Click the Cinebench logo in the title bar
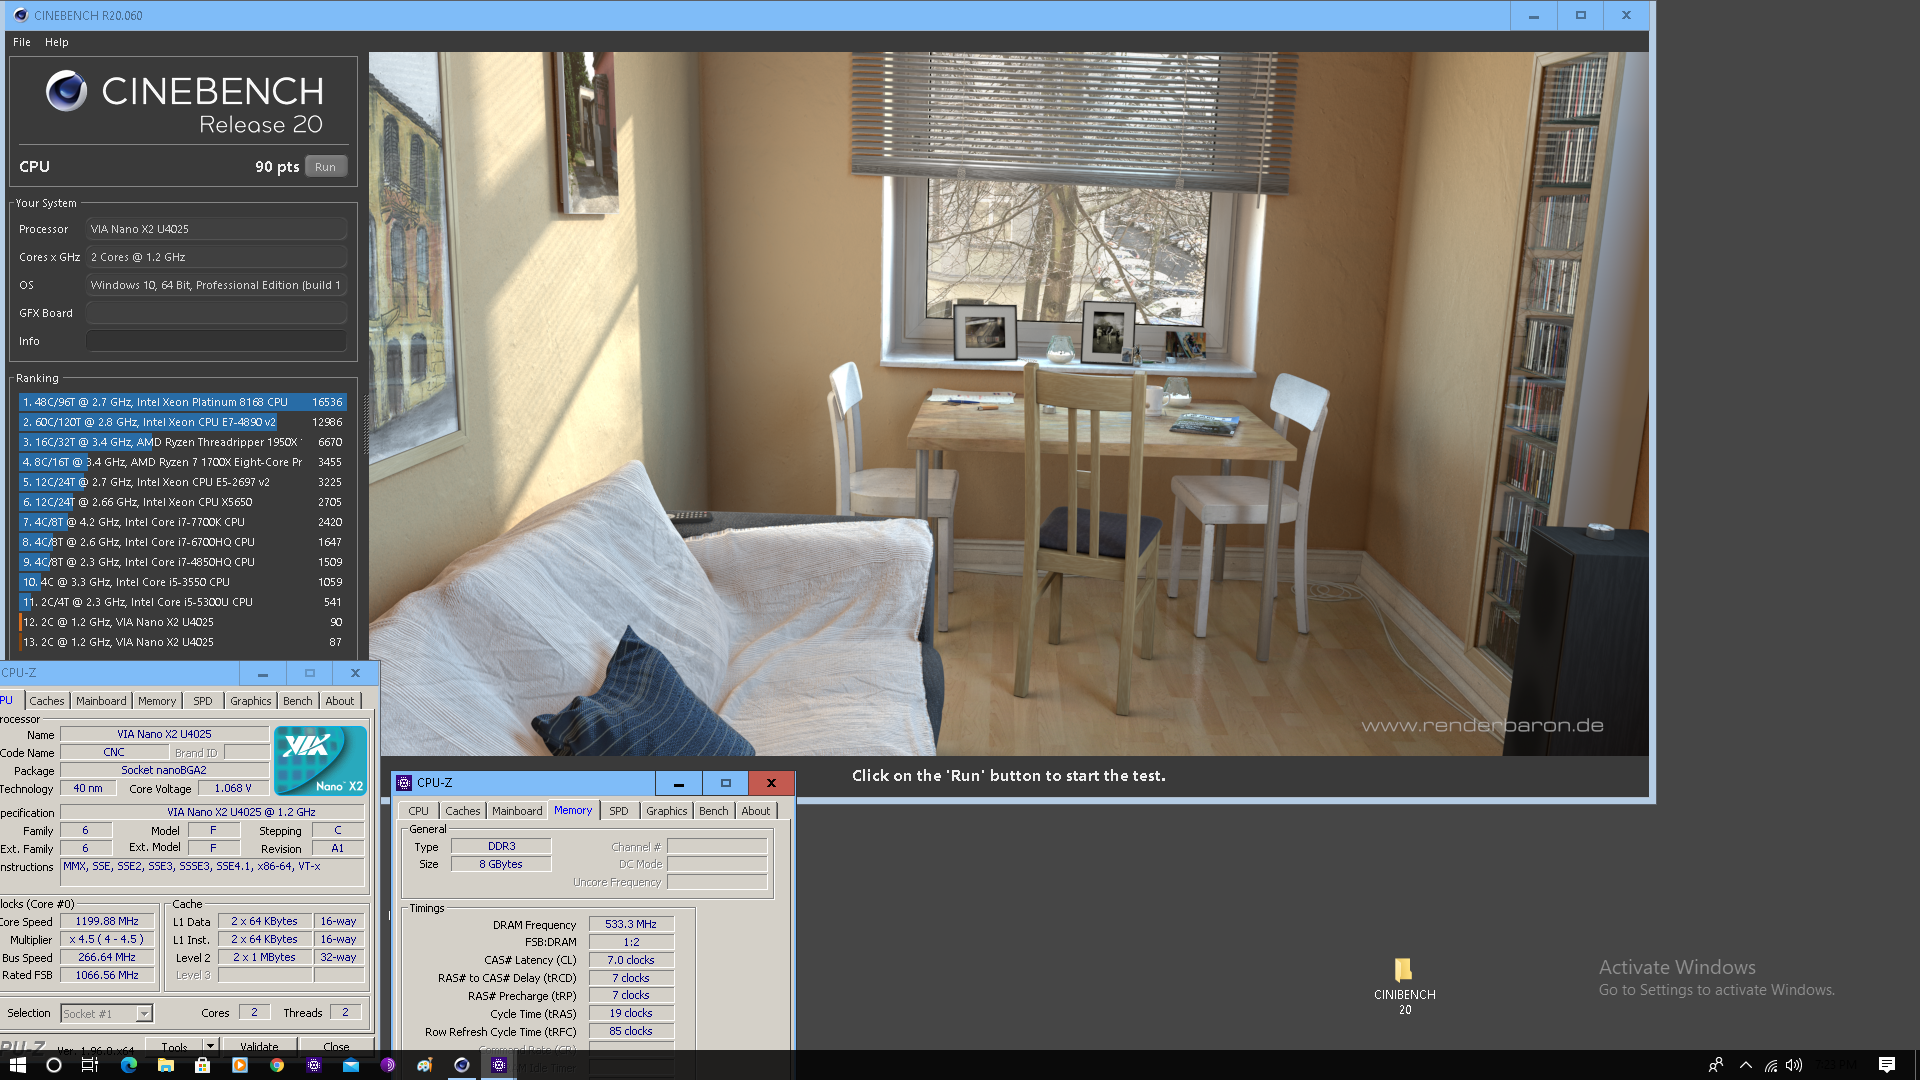 pos(20,15)
